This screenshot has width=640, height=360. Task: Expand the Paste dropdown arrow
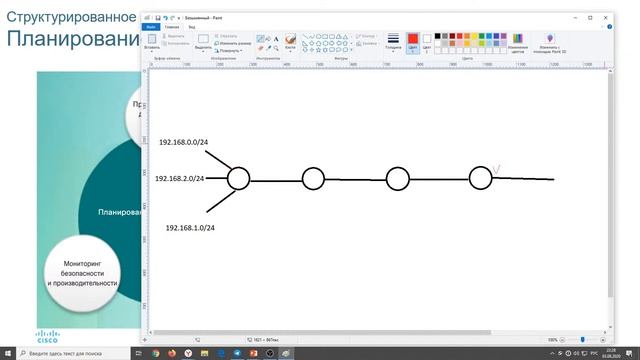coord(152,51)
